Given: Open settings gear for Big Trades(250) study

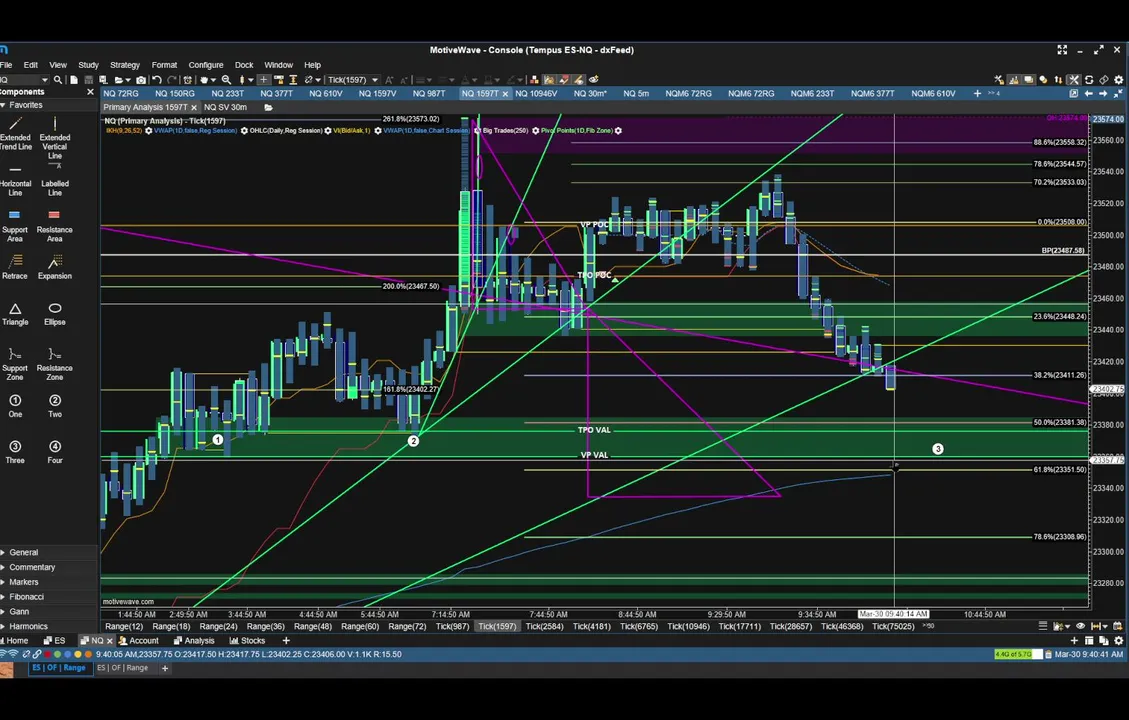Looking at the screenshot, I should (535, 131).
